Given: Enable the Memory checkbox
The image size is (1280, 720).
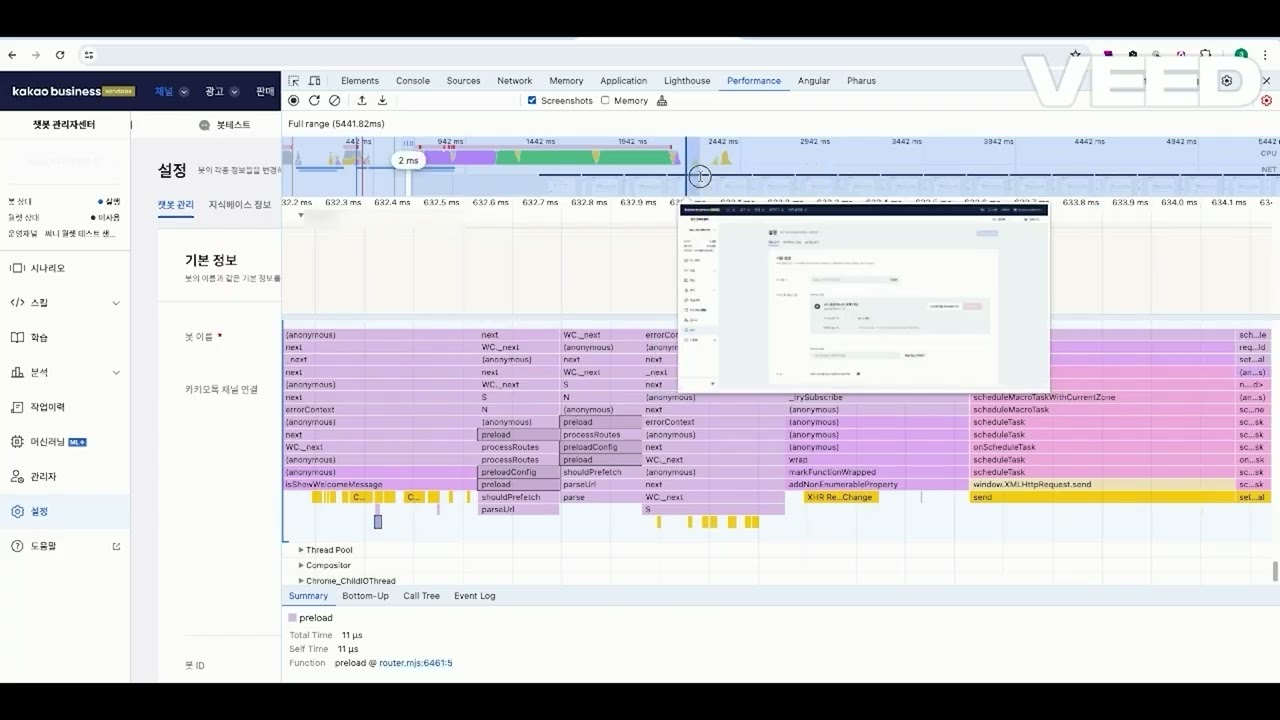Looking at the screenshot, I should 605,101.
